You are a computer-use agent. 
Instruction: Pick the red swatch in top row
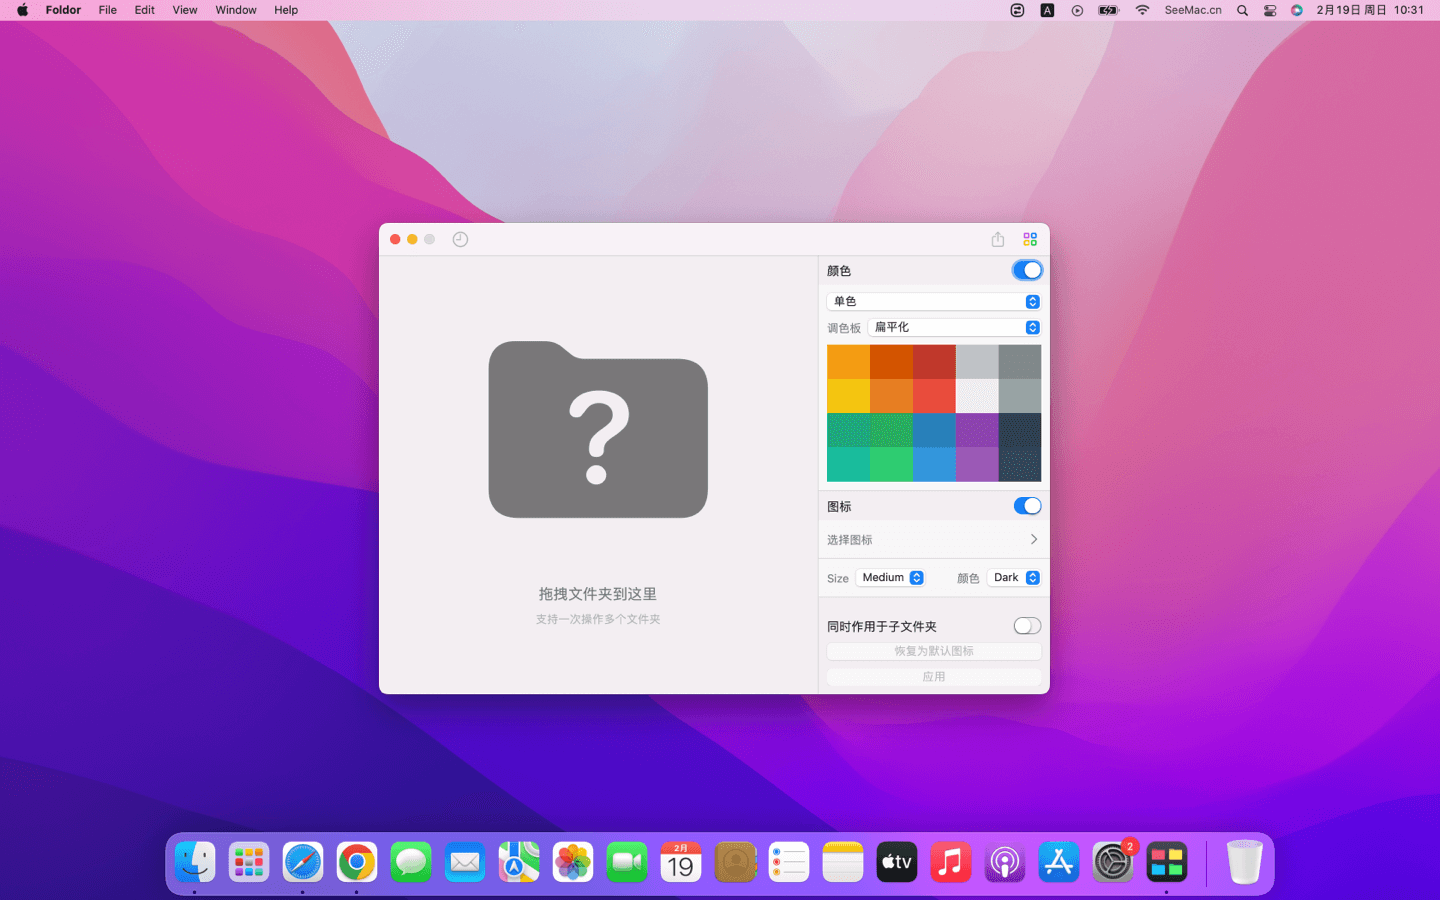[934, 362]
